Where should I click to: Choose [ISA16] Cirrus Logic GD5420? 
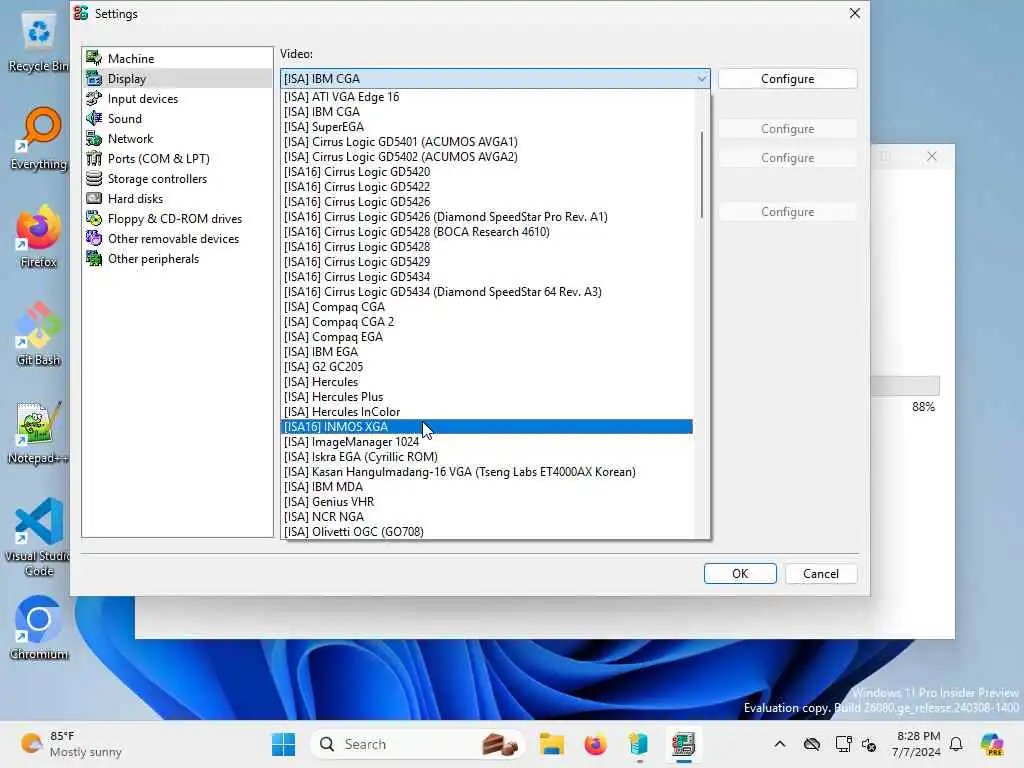(x=487, y=172)
